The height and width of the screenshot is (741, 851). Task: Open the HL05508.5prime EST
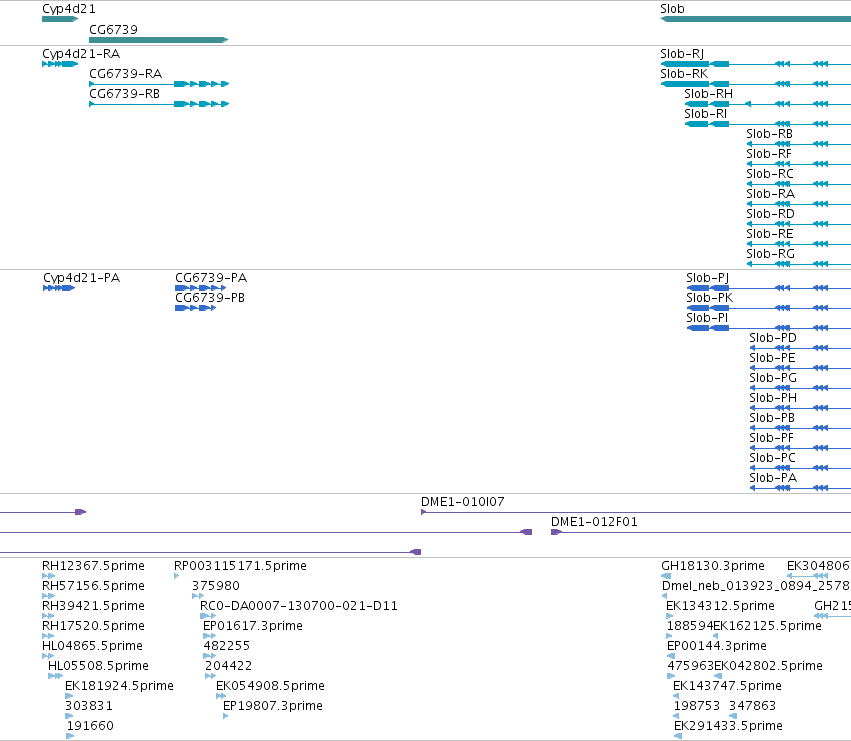point(55,676)
